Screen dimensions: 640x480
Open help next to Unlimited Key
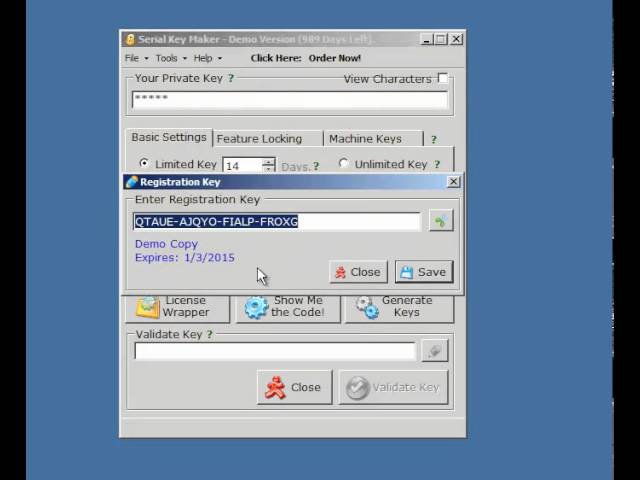tap(437, 164)
